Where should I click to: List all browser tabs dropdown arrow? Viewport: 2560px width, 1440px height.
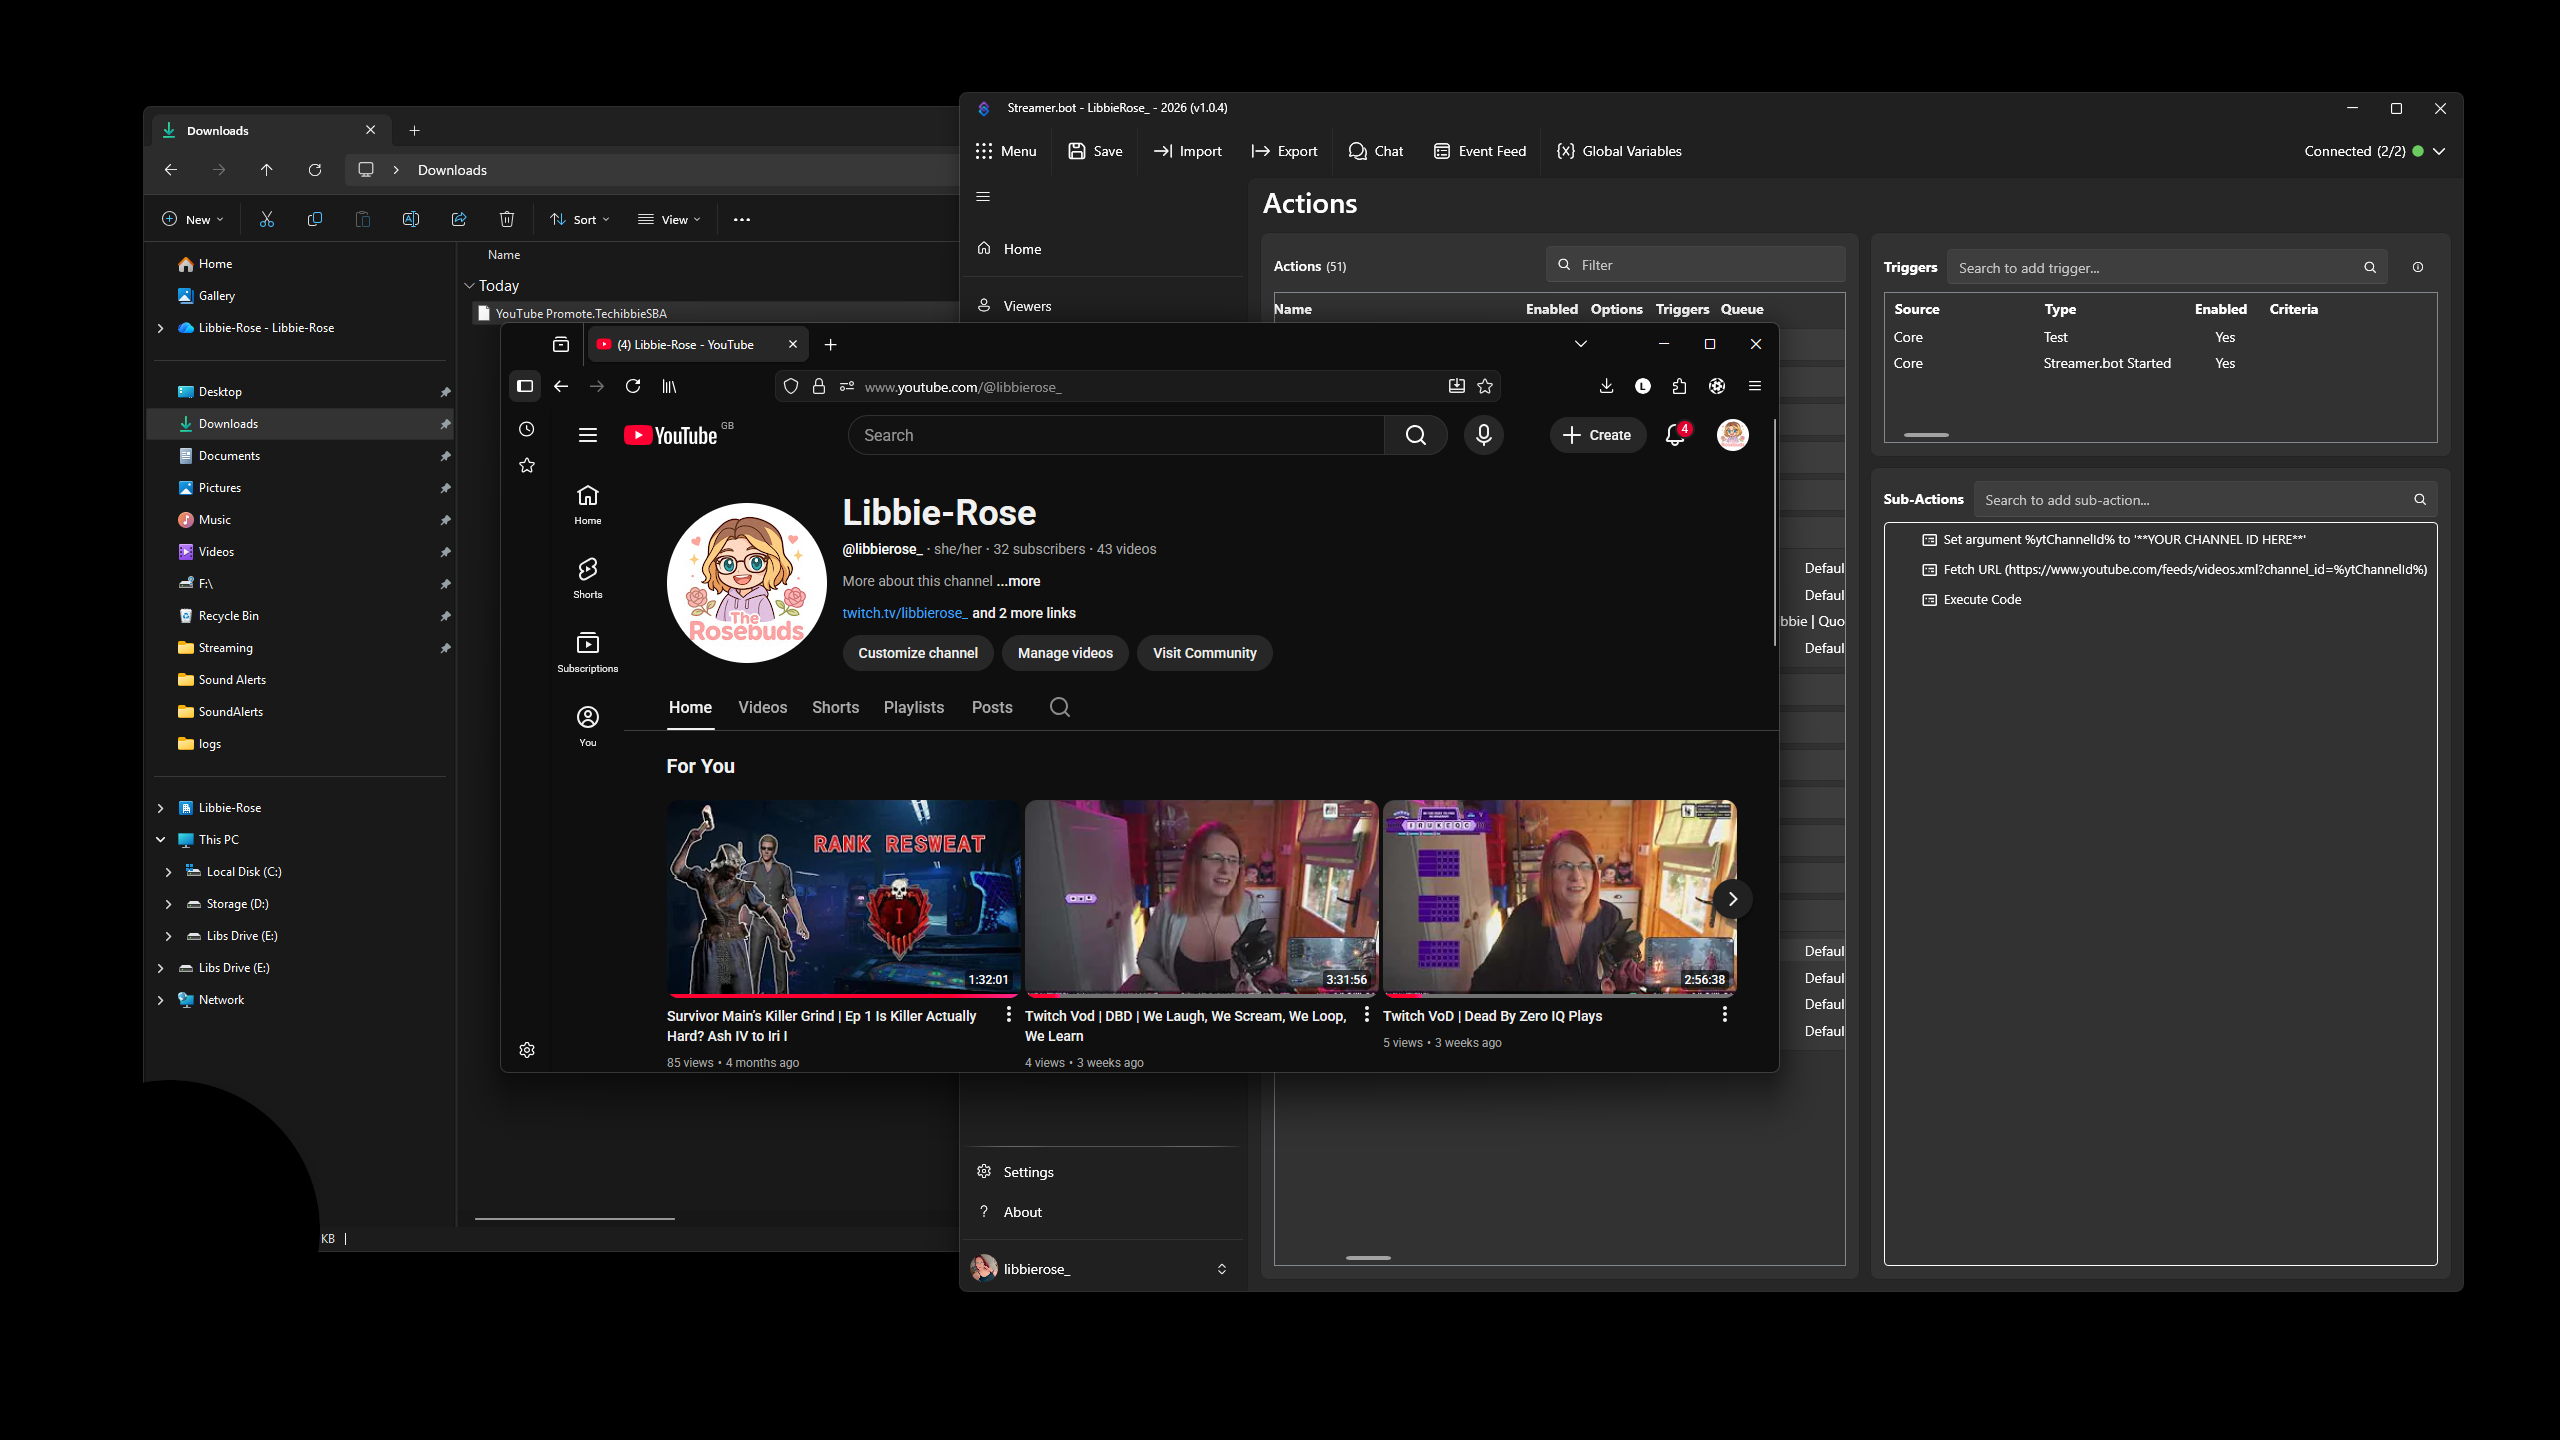point(1581,344)
